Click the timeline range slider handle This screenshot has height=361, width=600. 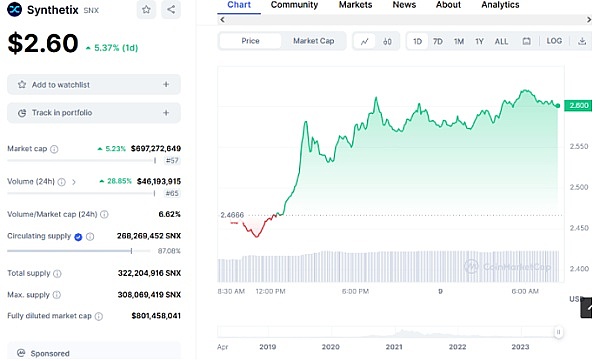pos(558,332)
